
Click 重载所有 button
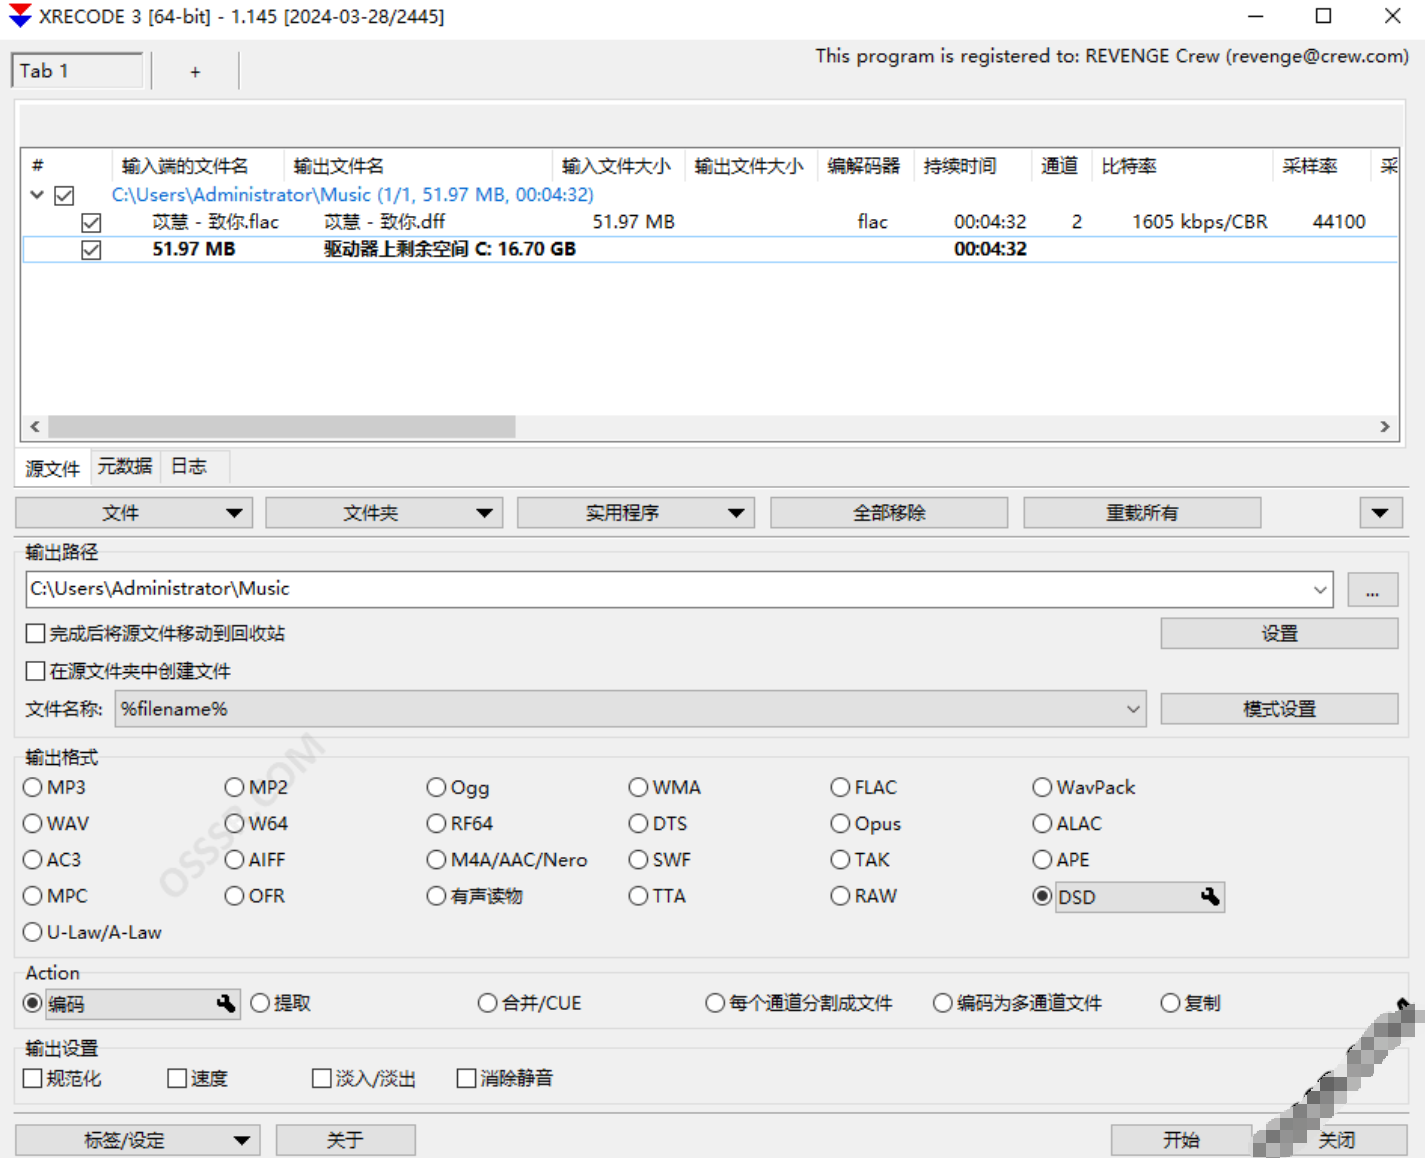(1142, 513)
